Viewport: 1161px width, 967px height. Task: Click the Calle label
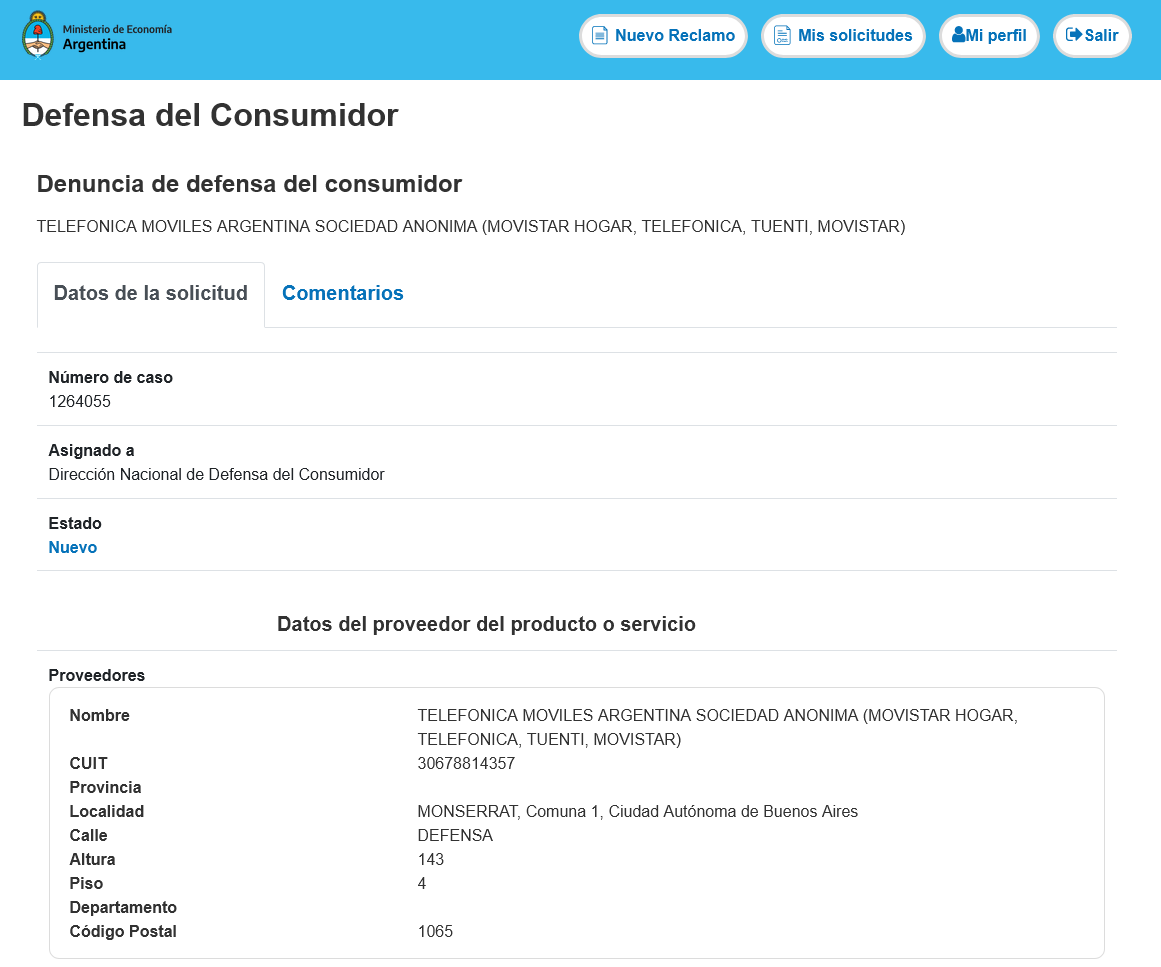click(88, 835)
